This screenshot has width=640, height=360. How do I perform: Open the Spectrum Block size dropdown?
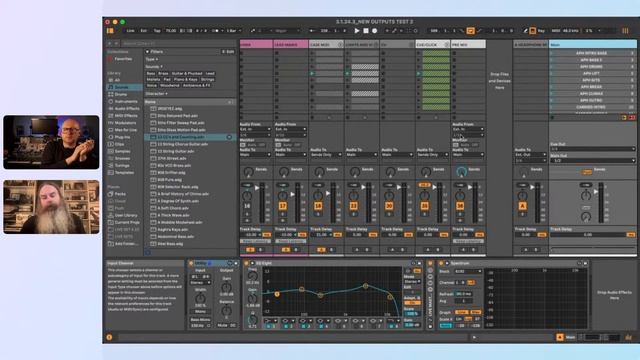click(468, 271)
